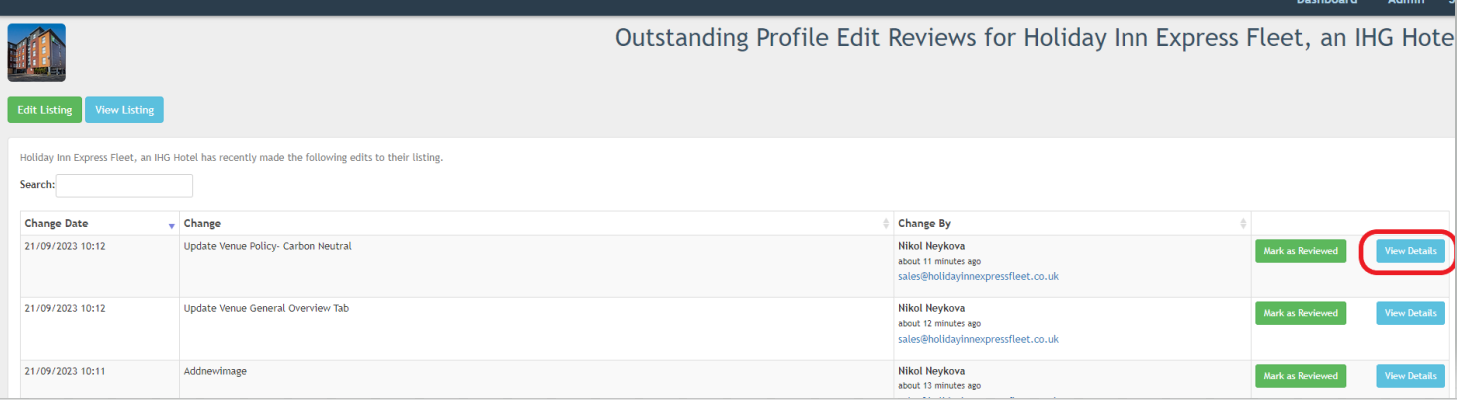This screenshot has height=400, width=1457.
Task: Sort by Change Date column header
Action: point(99,223)
